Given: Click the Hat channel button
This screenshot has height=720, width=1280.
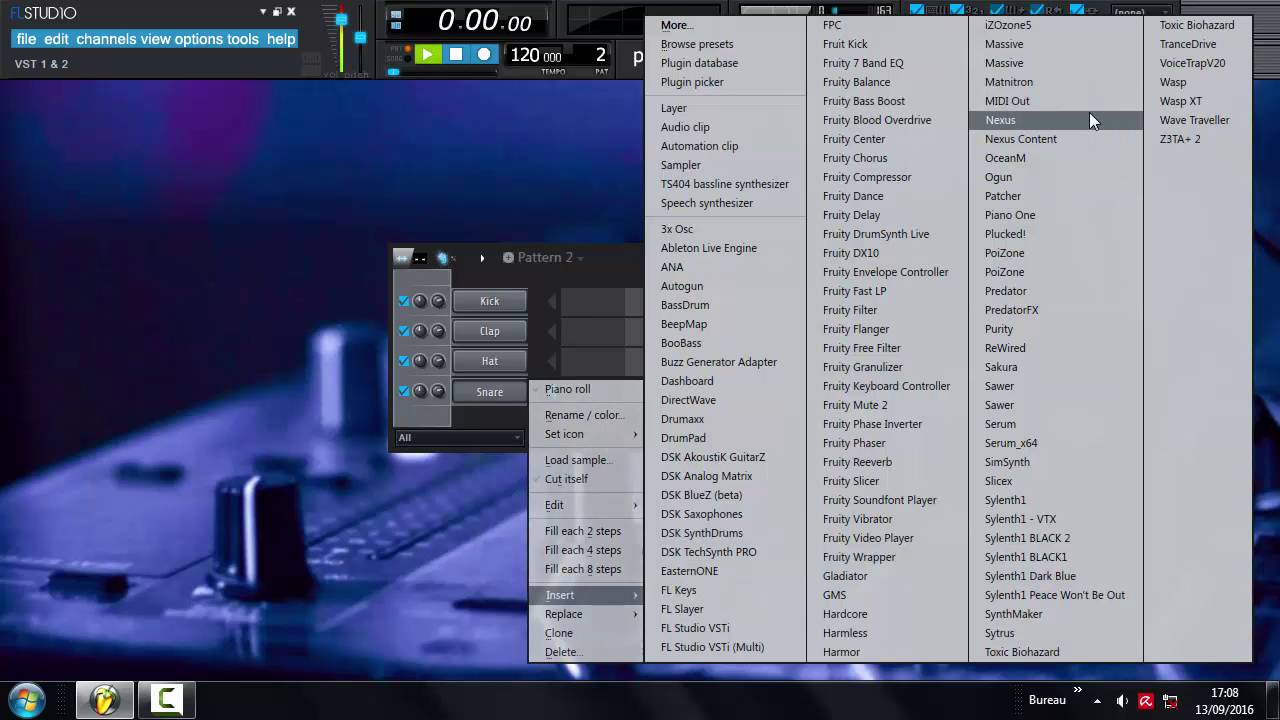Looking at the screenshot, I should [489, 361].
